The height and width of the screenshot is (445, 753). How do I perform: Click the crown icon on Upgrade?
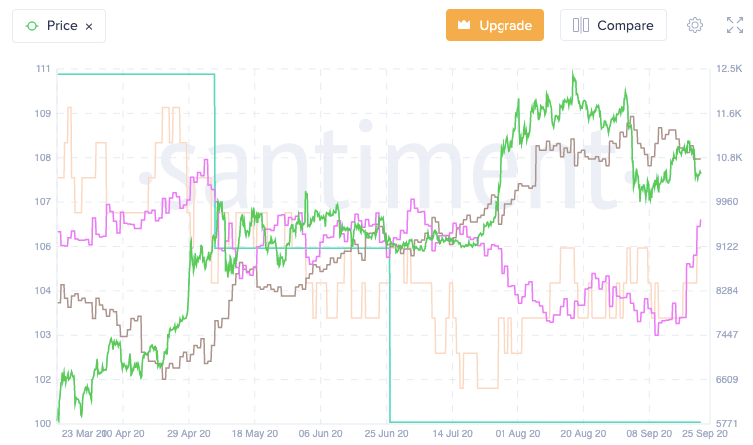[x=463, y=25]
